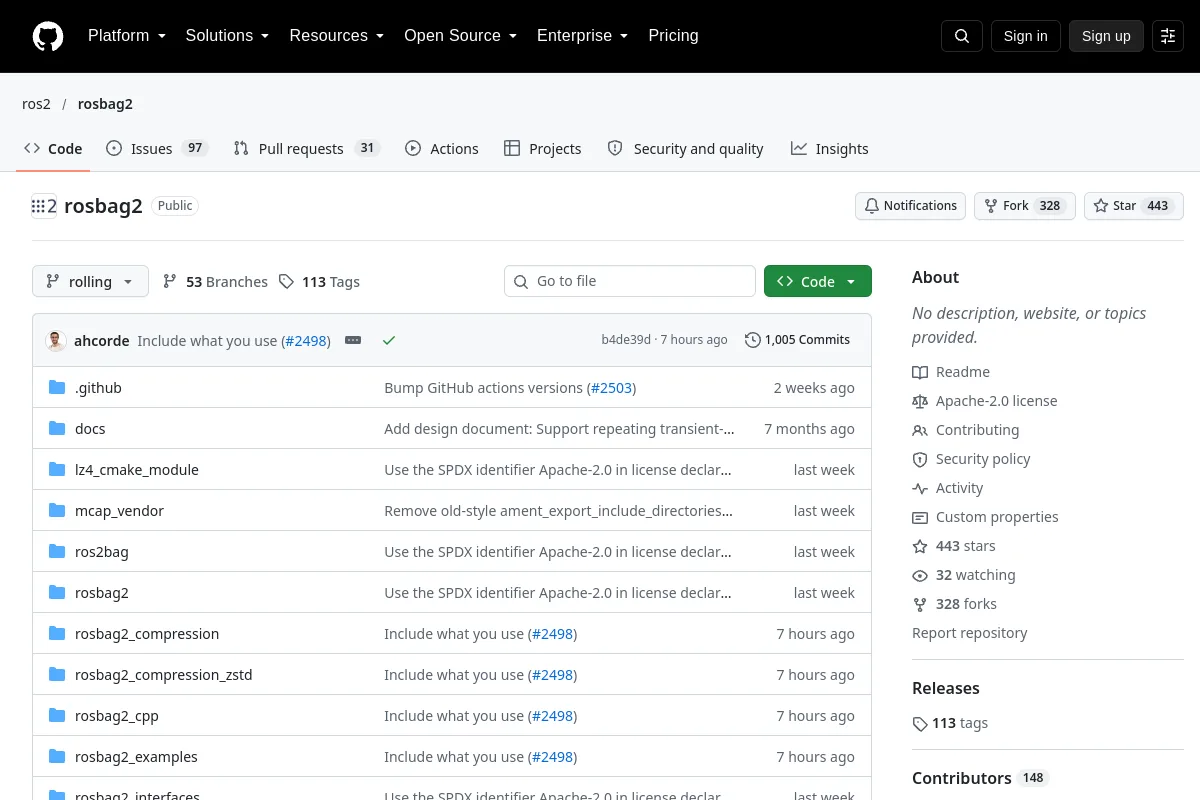1200x800 pixels.
Task: Click the ros2bag folder icon
Action: [x=57, y=552]
